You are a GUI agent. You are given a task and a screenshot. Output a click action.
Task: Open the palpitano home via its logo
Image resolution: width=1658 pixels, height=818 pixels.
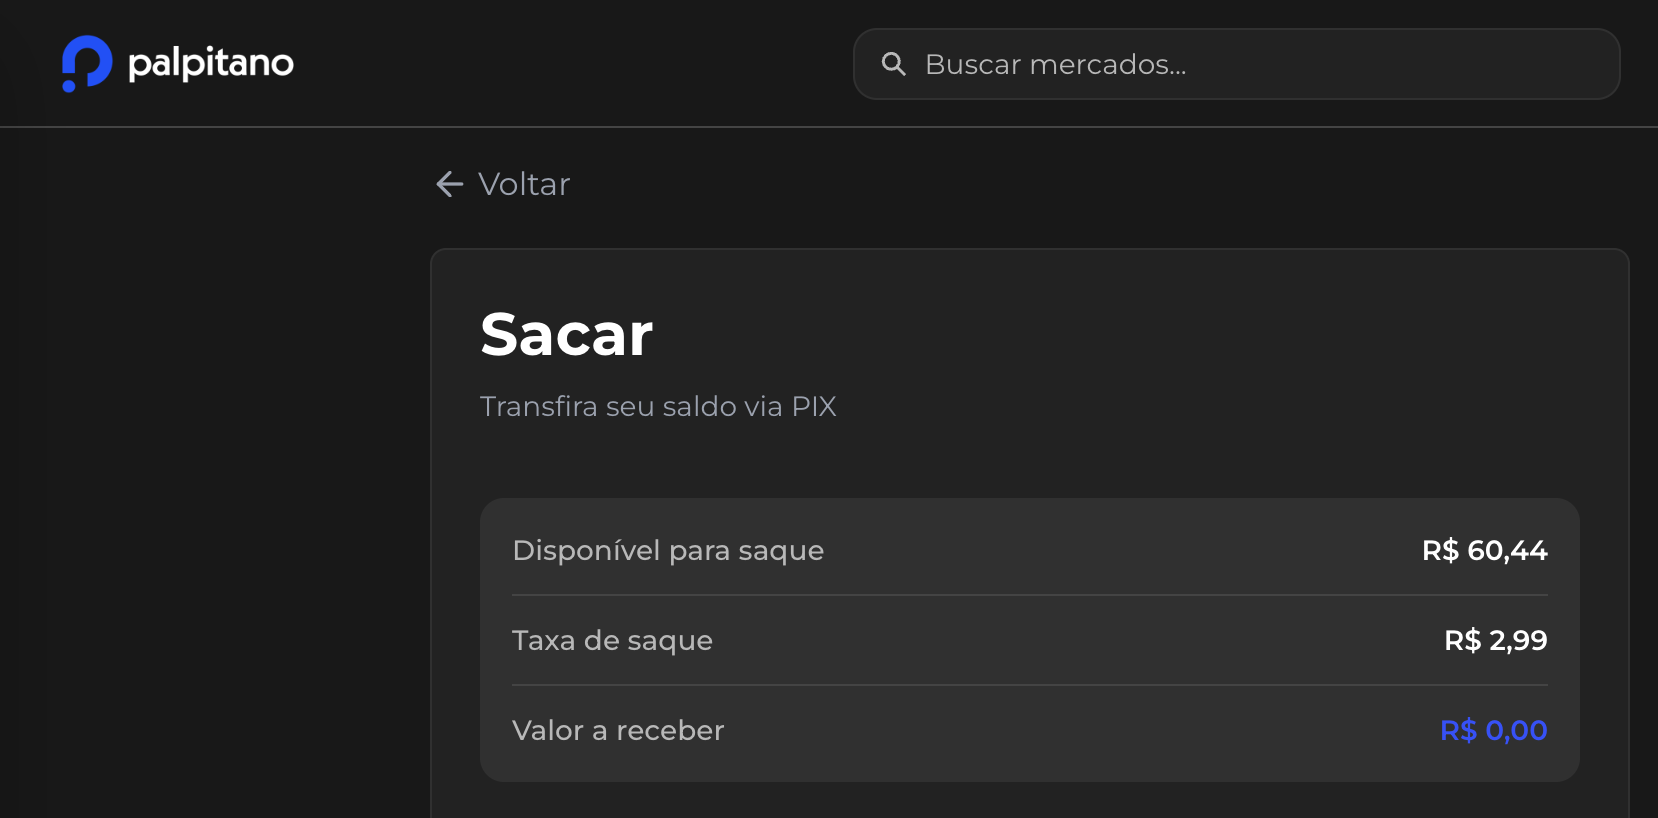click(176, 62)
